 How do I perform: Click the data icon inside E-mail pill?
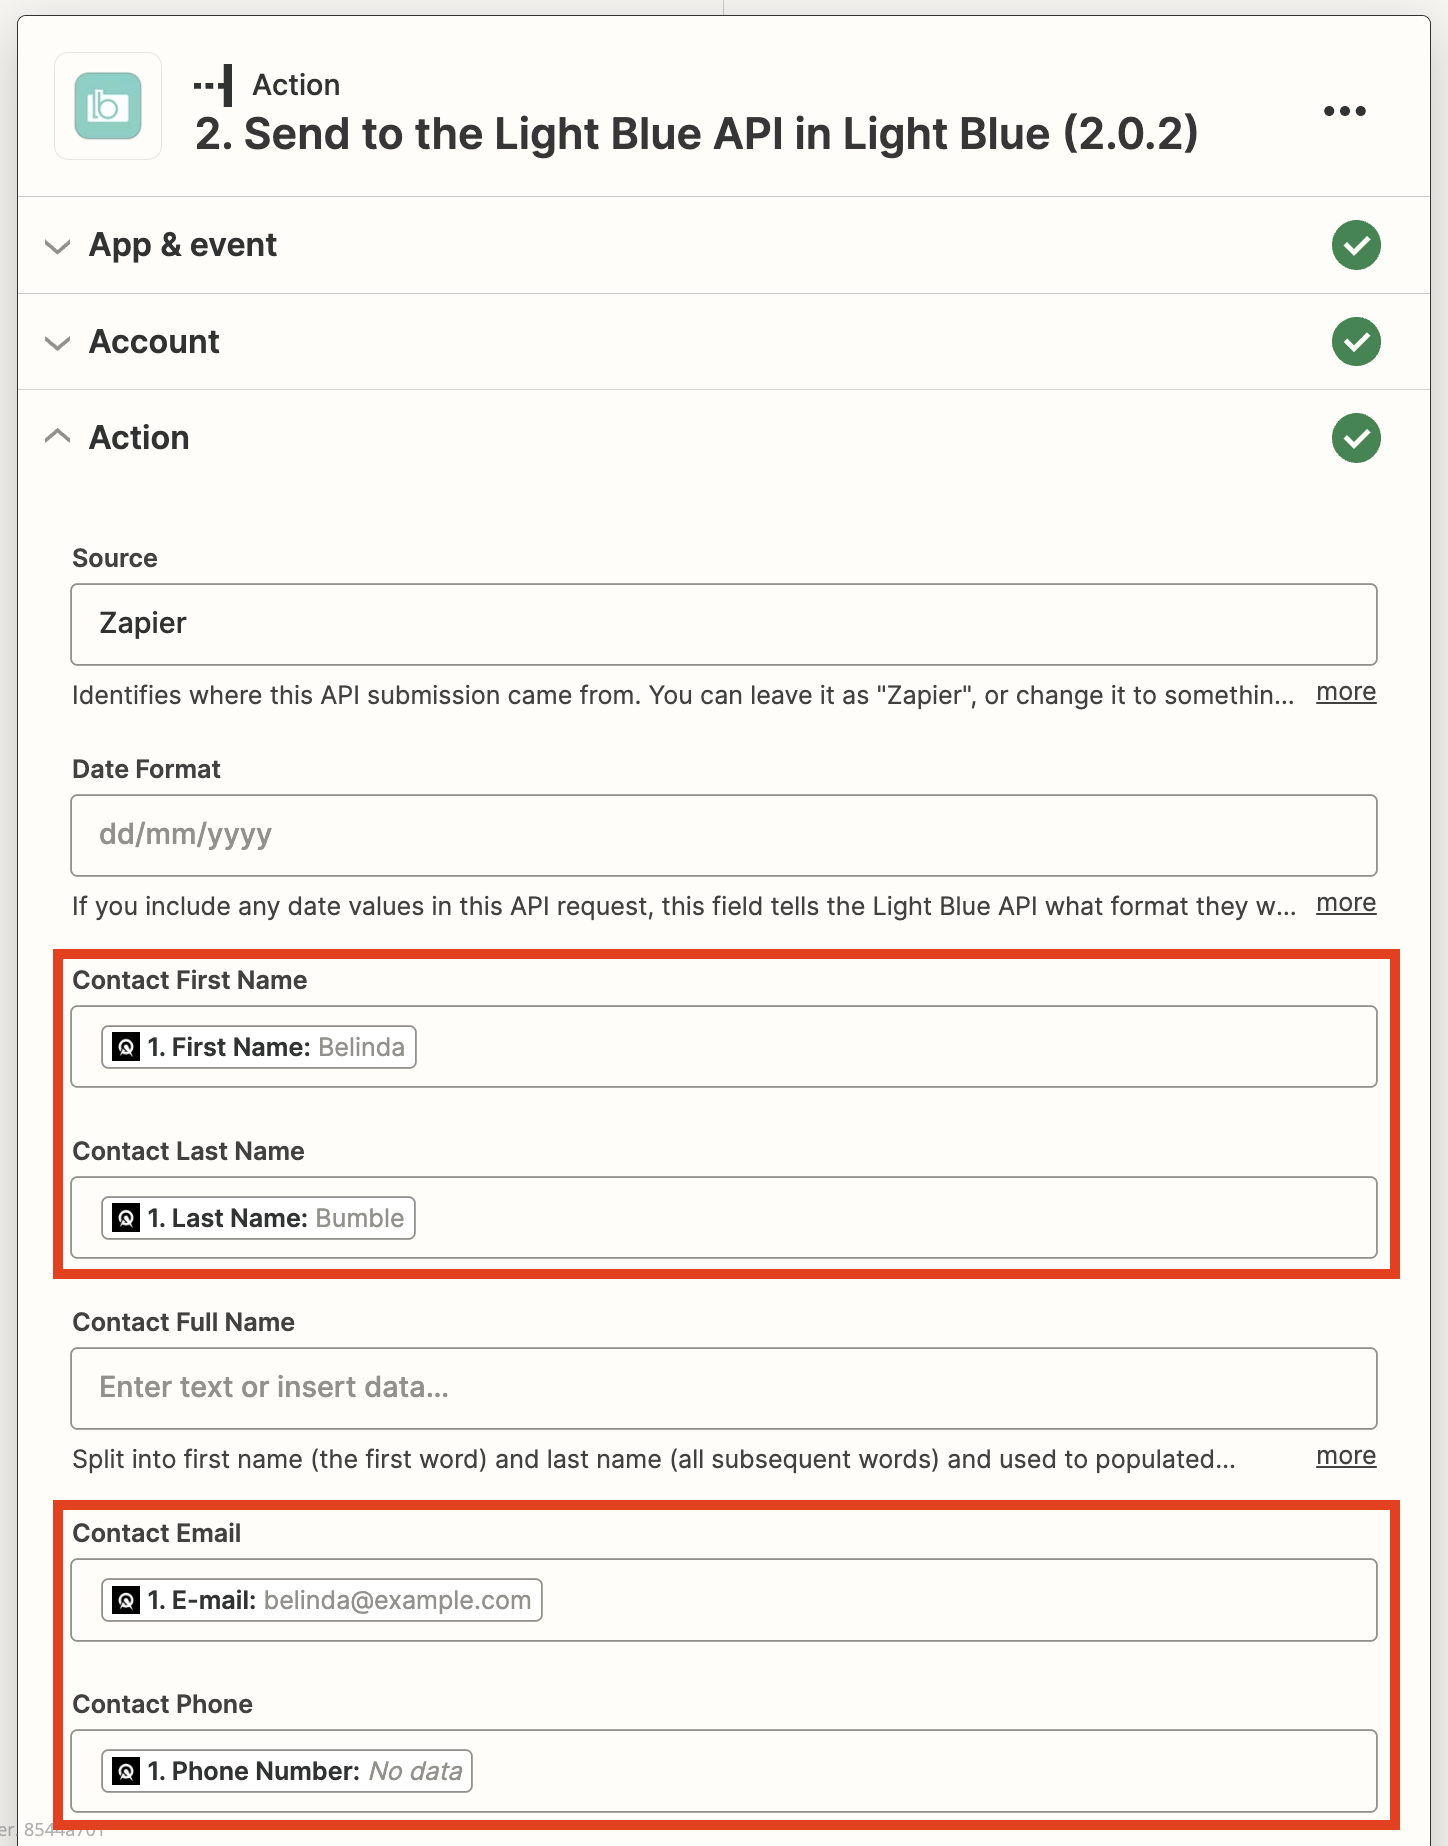point(124,1600)
